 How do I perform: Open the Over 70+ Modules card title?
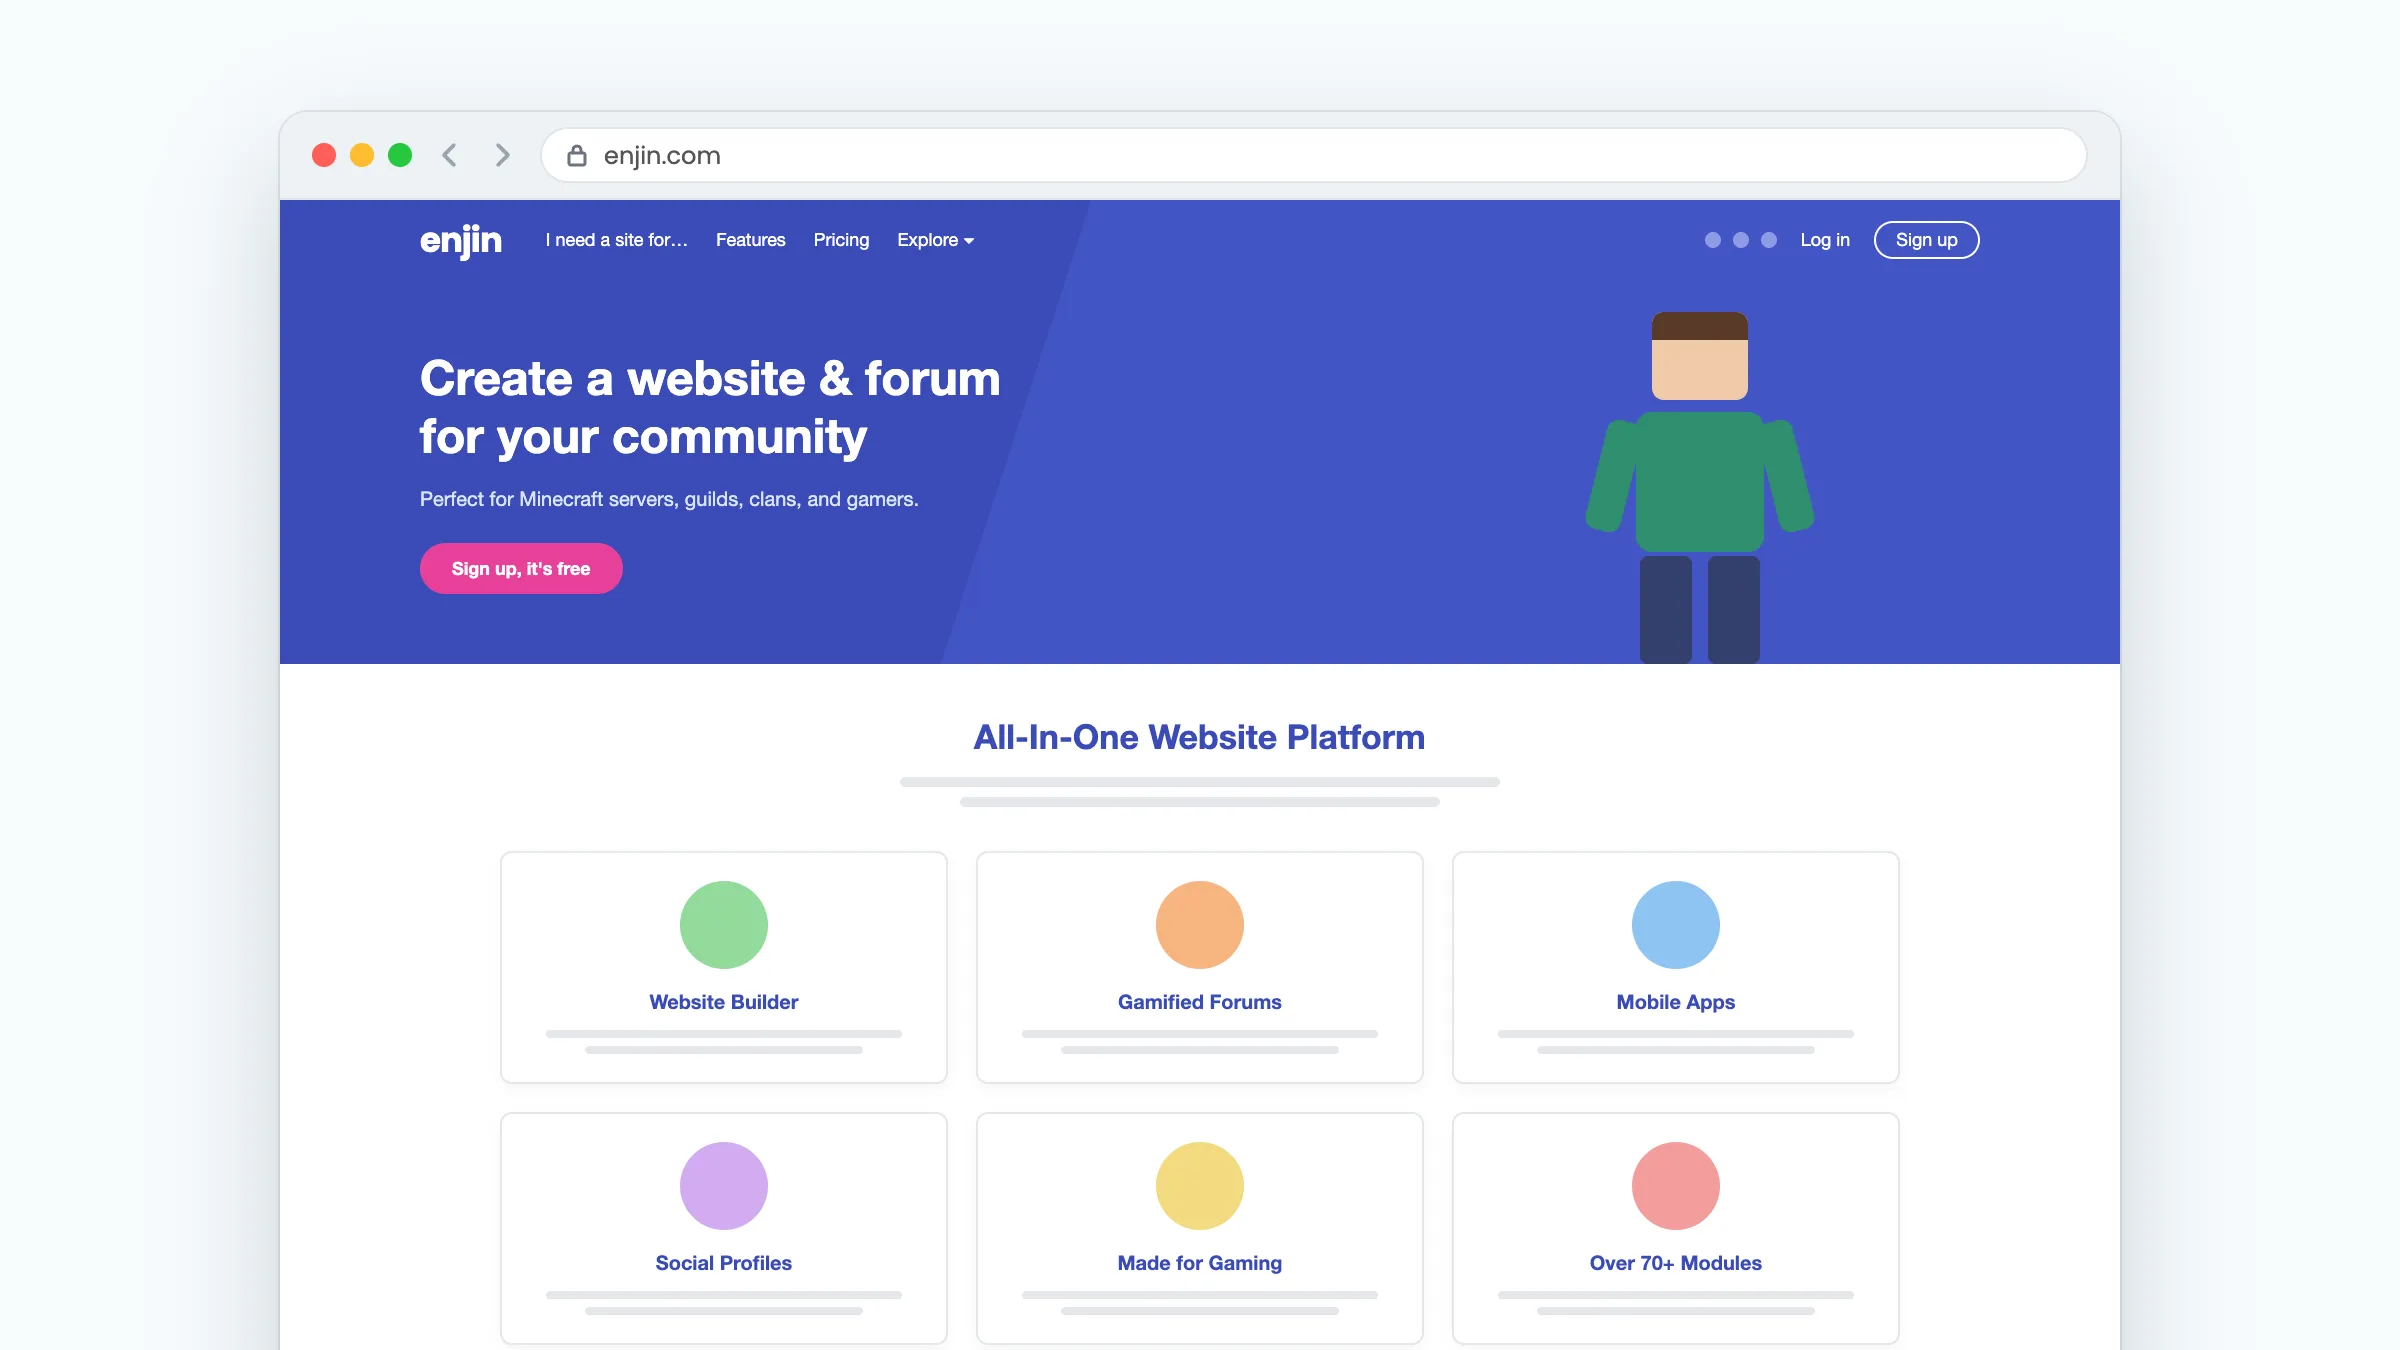click(1676, 1263)
